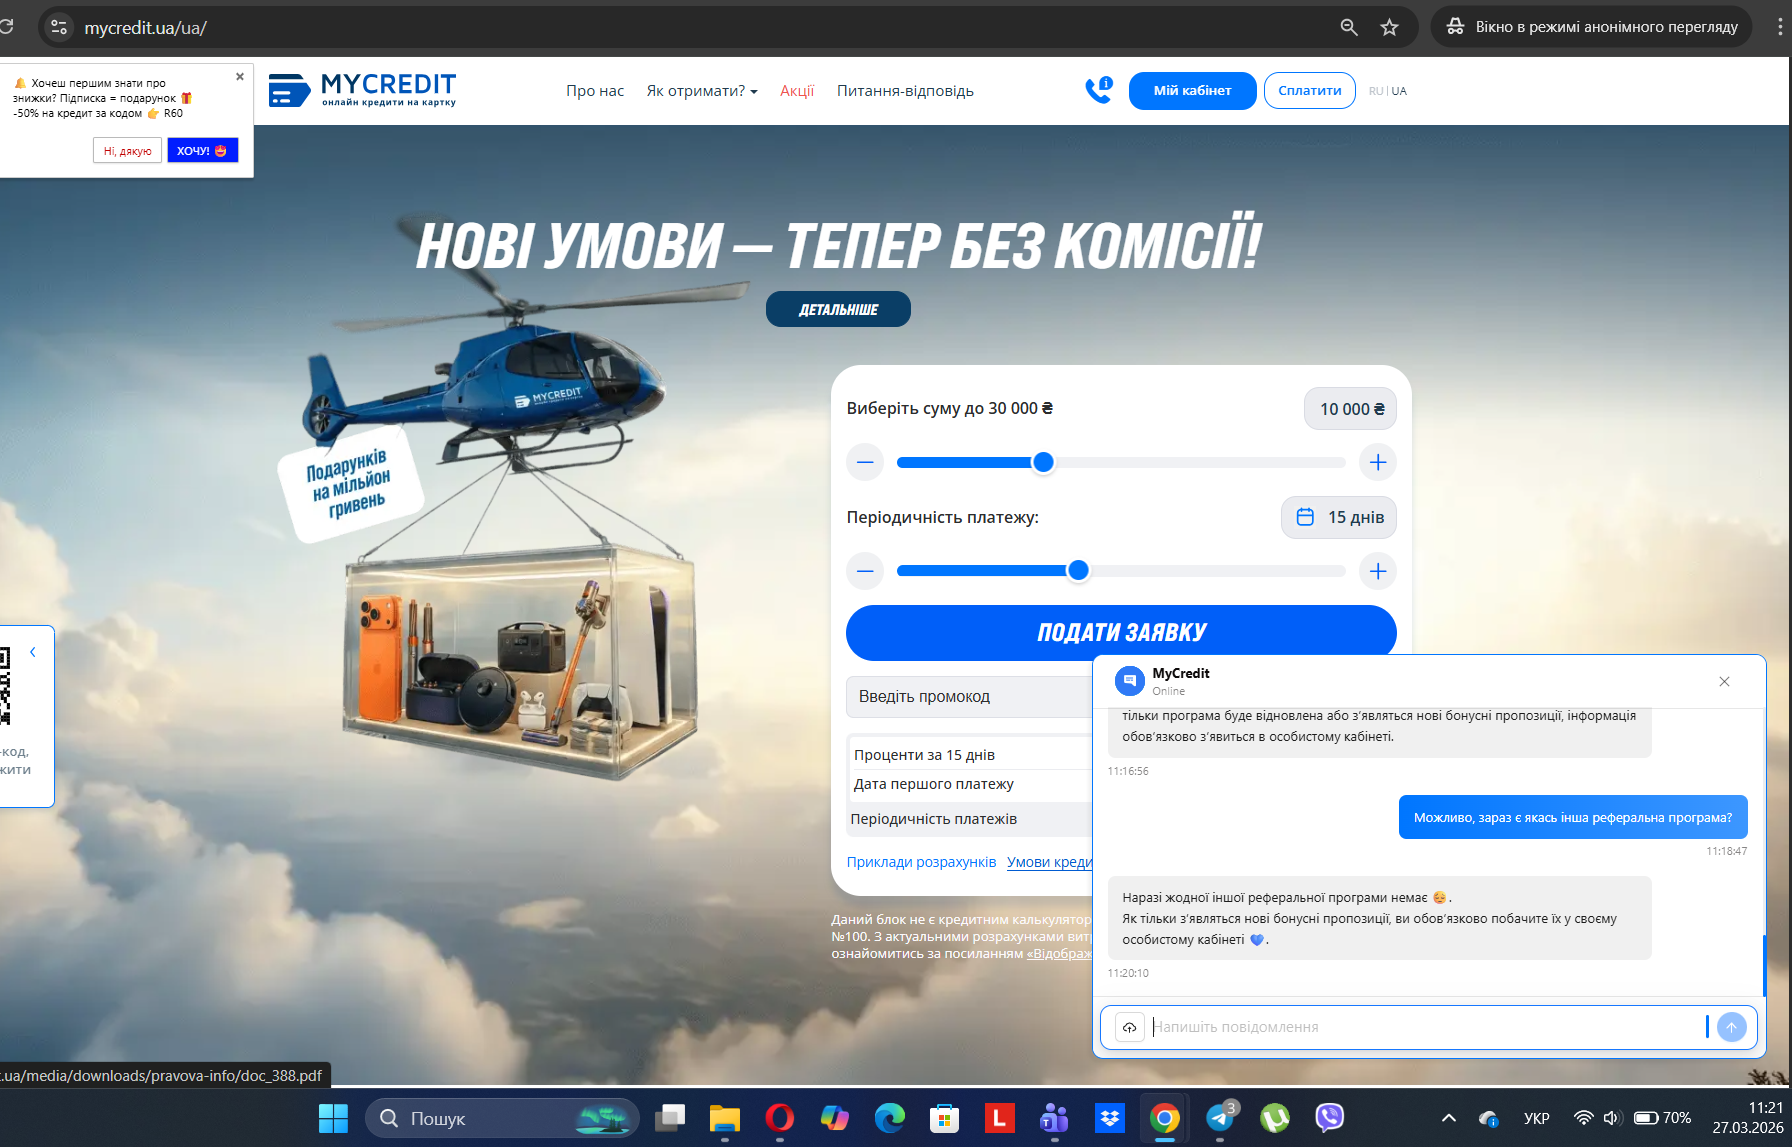This screenshot has width=1792, height=1147.
Task: Open uTorrent from the taskbar
Action: (x=1275, y=1118)
